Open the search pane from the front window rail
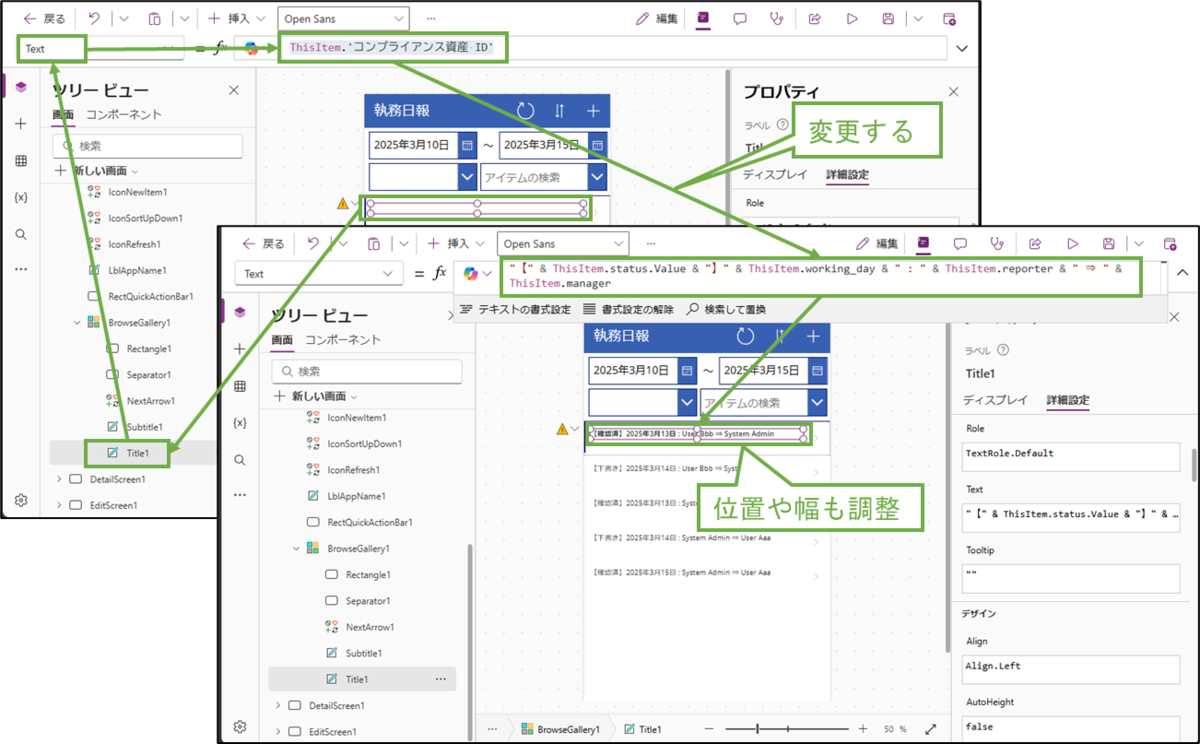Screen dimensions: 1200x744 (x=239, y=460)
